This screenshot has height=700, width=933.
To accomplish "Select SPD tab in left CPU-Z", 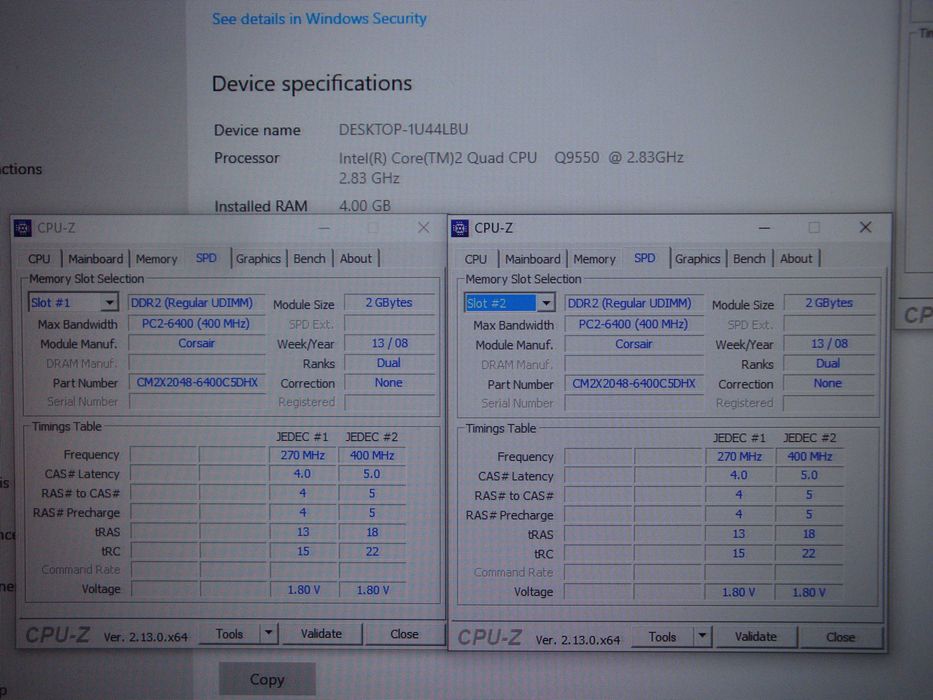I will (206, 258).
